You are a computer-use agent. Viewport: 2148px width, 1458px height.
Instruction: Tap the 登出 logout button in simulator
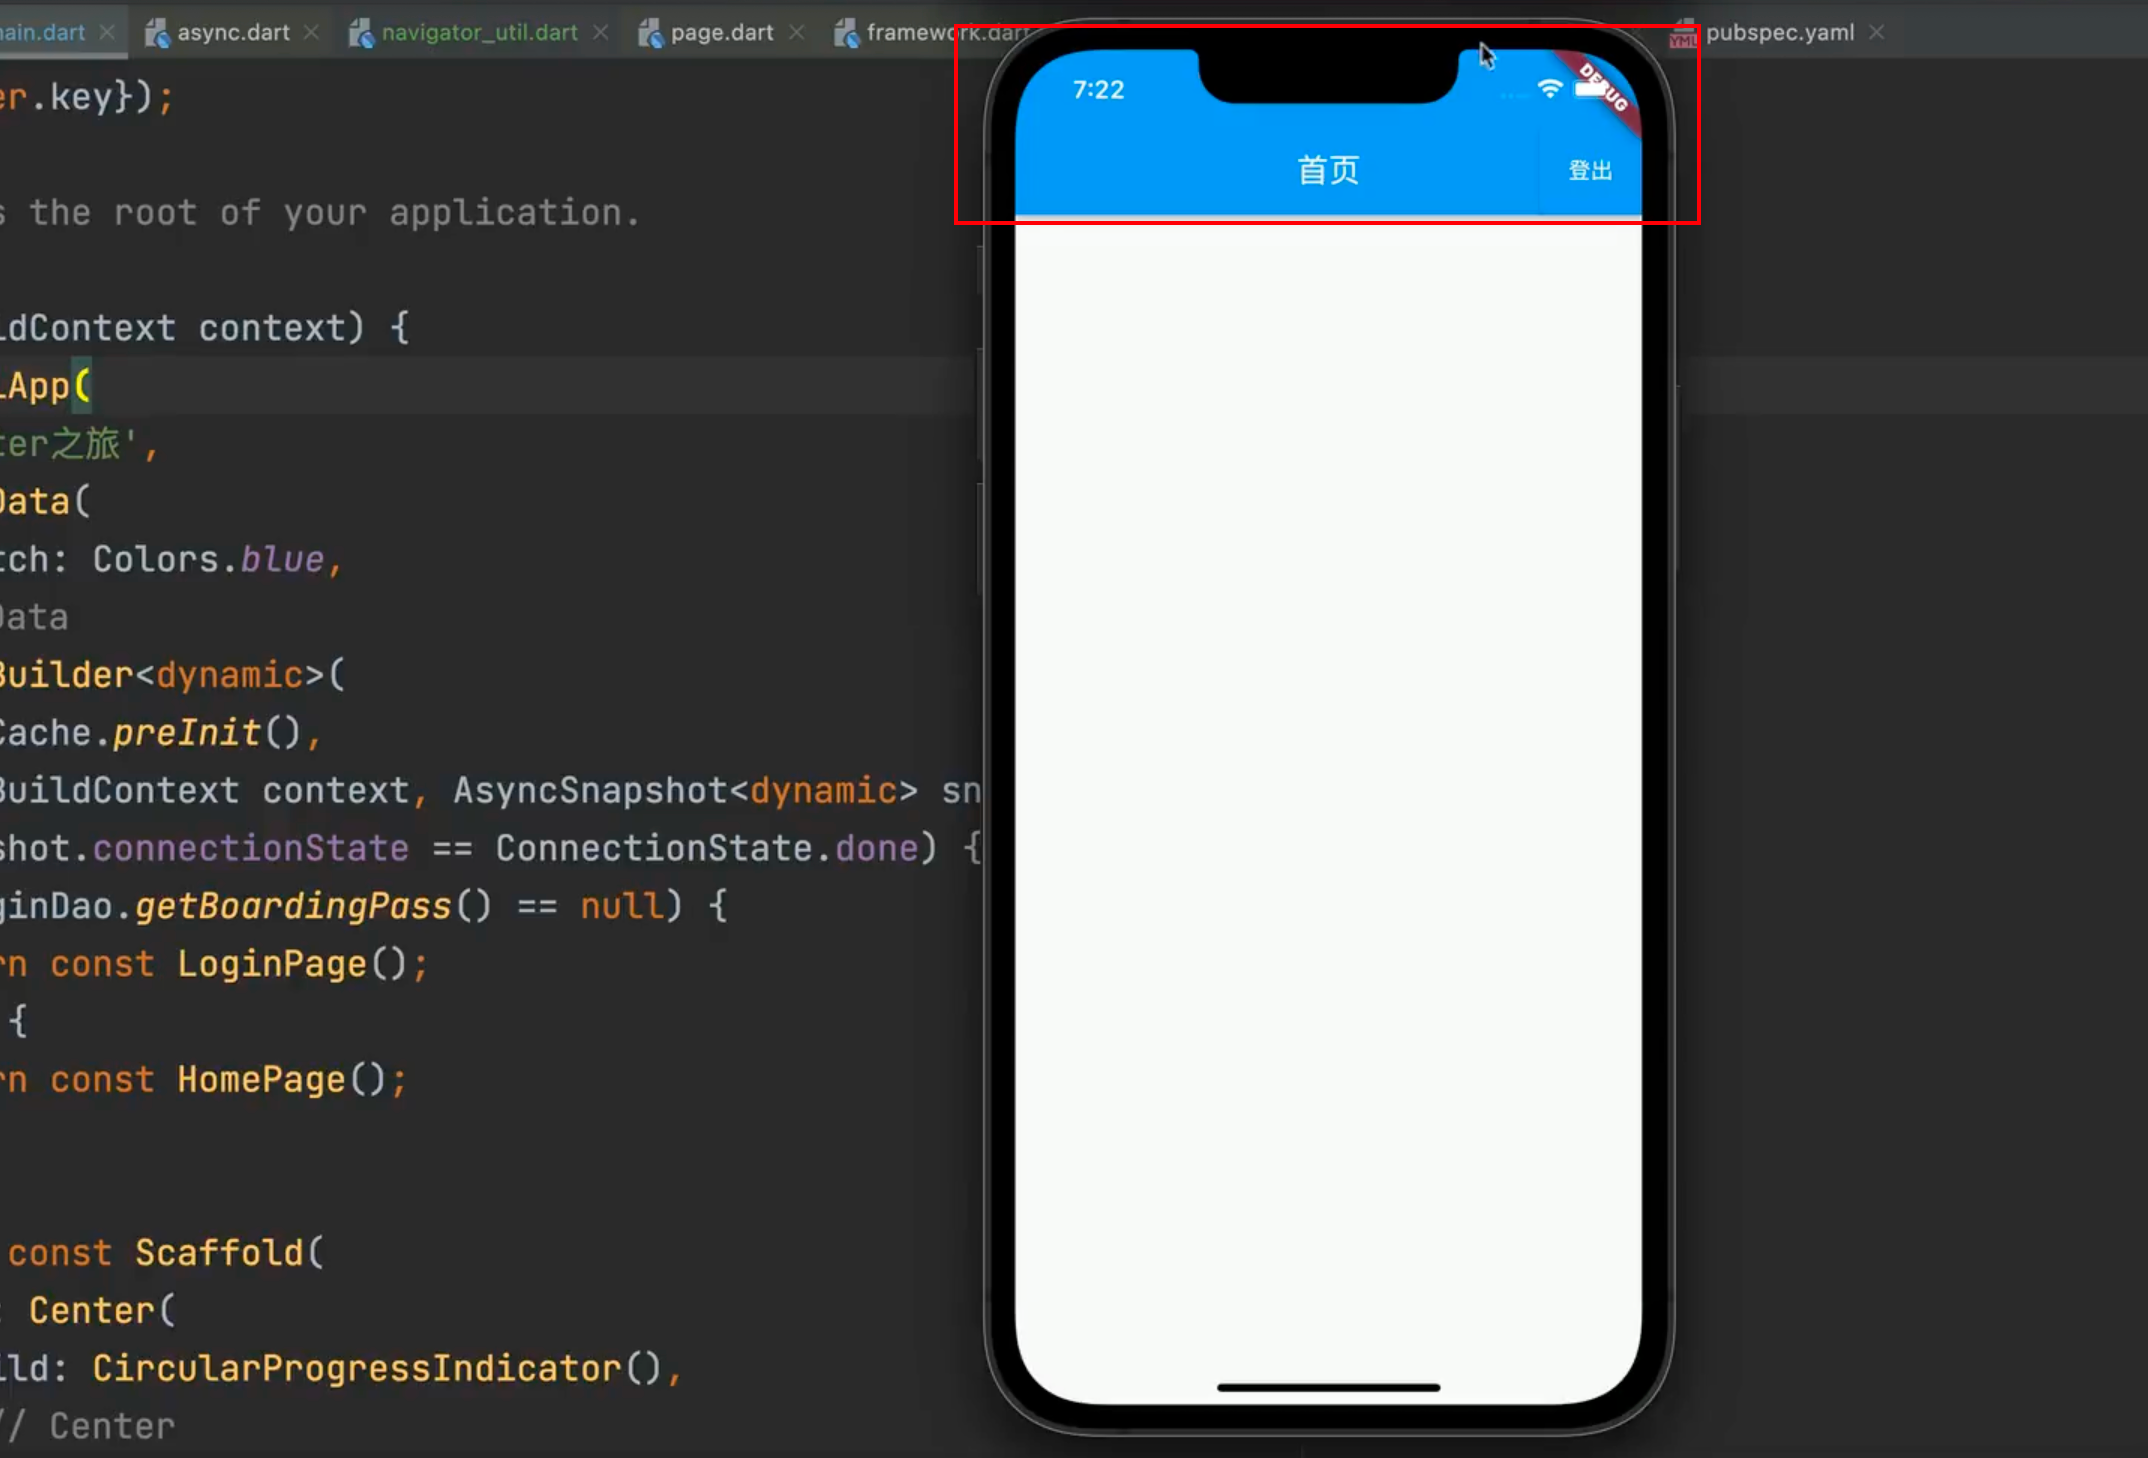(x=1590, y=171)
